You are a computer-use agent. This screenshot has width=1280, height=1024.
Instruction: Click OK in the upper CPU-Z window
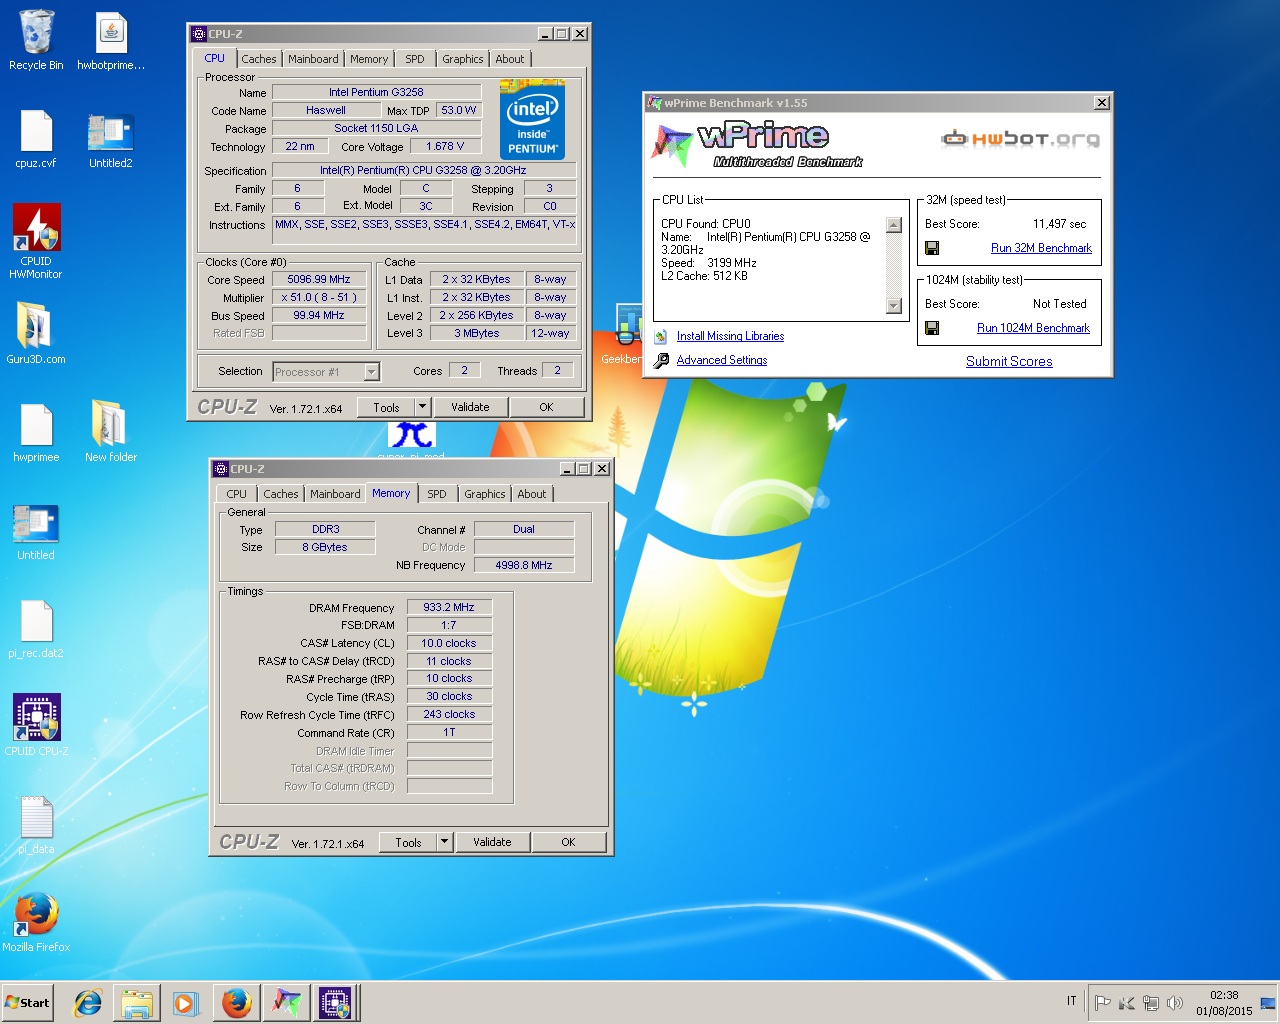coord(546,407)
